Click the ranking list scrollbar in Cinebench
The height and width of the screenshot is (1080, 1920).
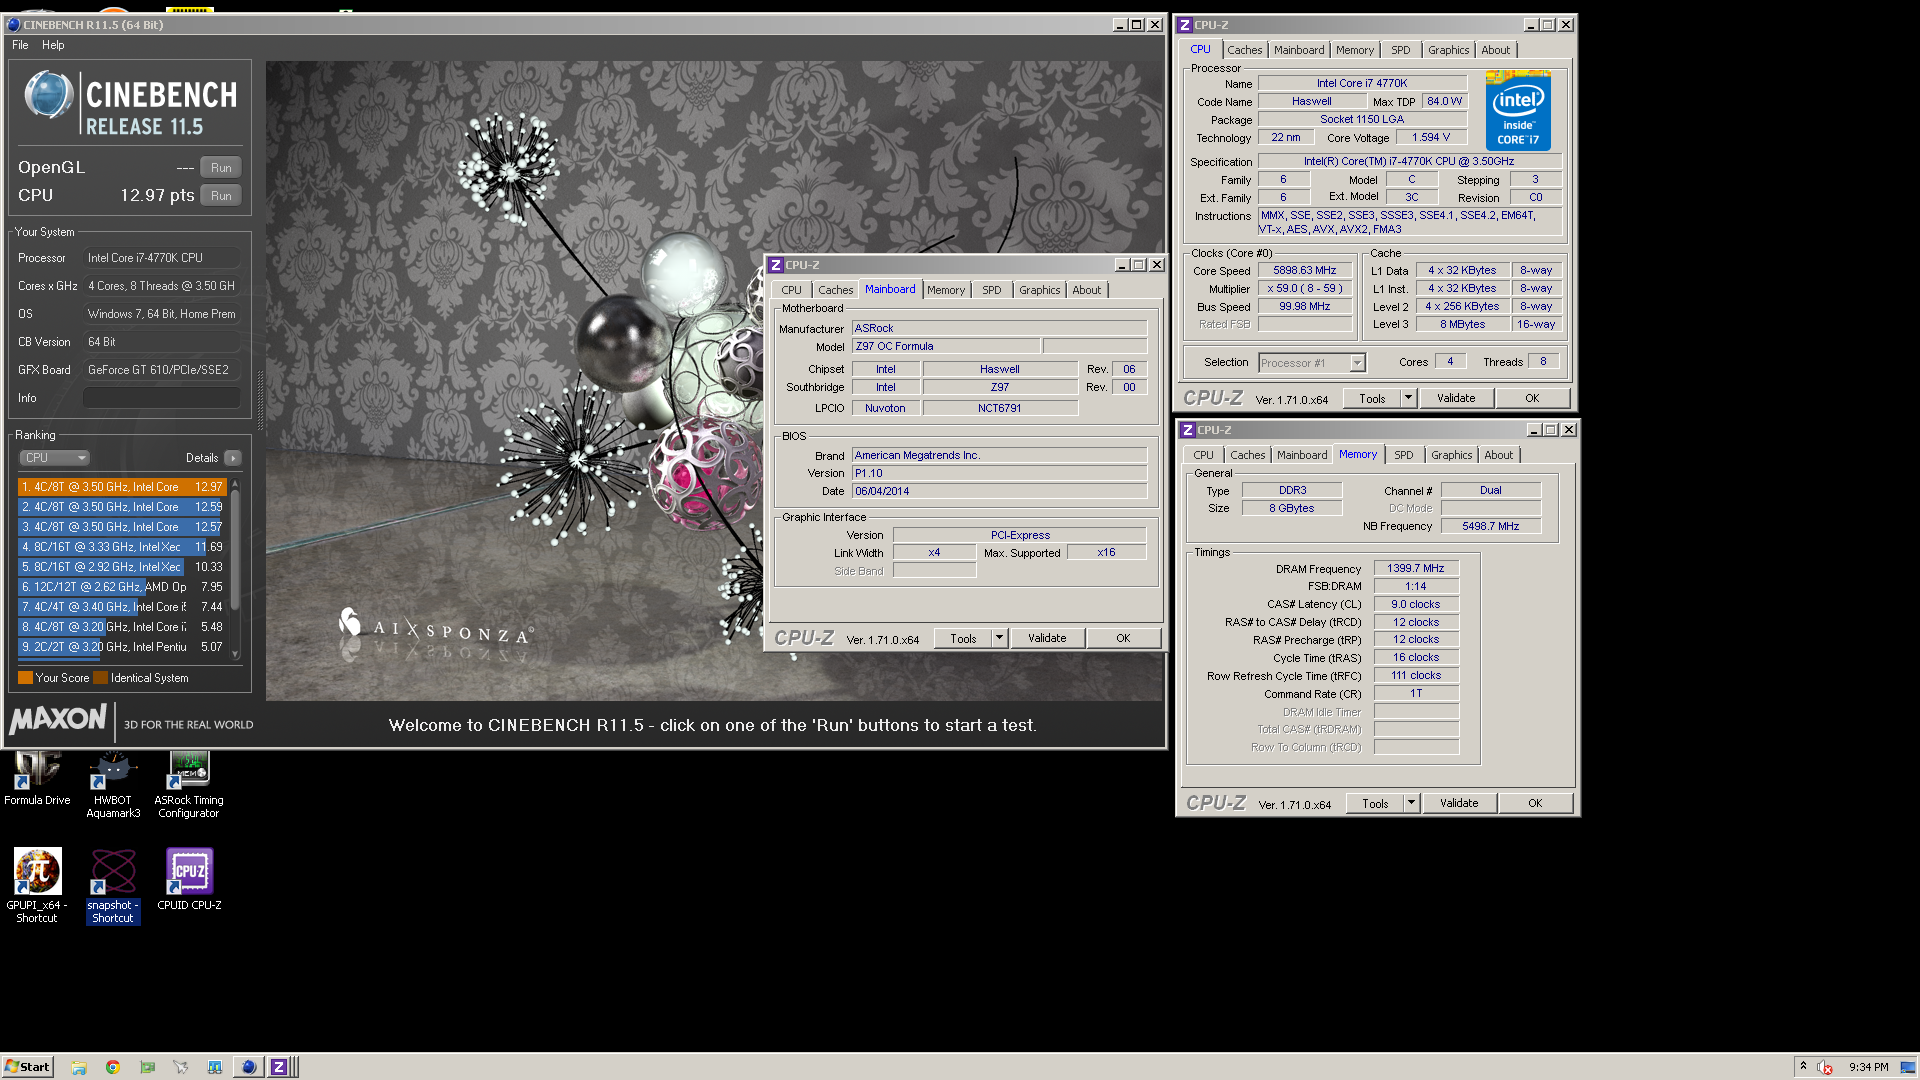(235, 568)
